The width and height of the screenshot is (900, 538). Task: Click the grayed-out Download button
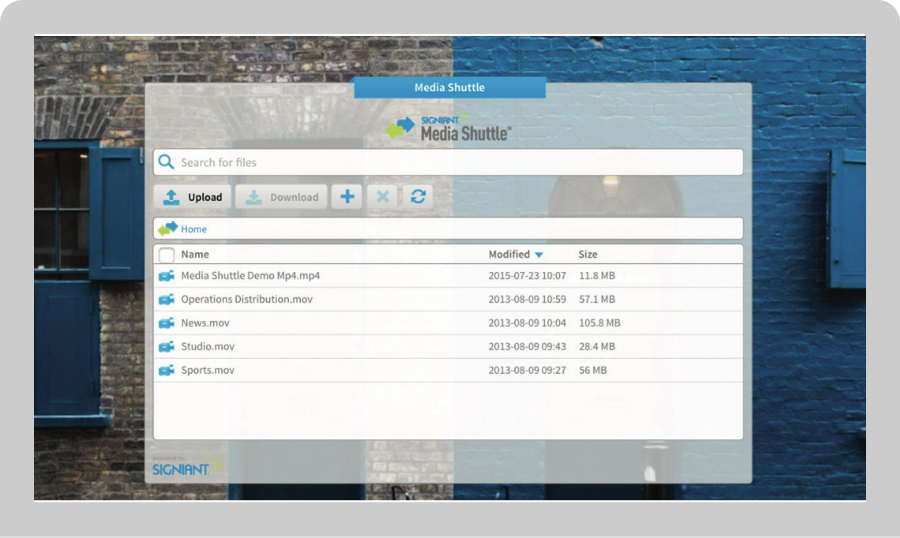point(281,197)
